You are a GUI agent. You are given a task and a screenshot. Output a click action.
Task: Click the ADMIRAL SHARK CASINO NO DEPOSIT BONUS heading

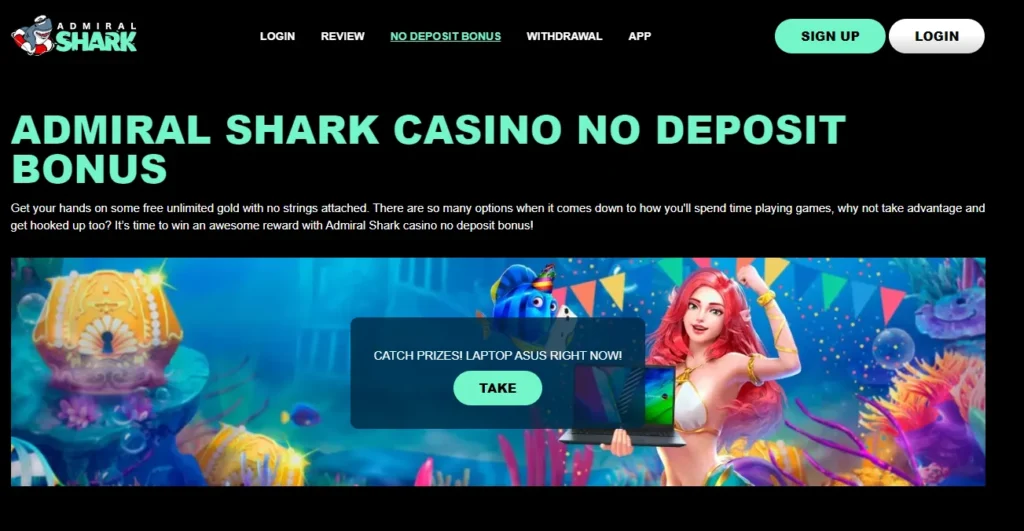tap(428, 149)
